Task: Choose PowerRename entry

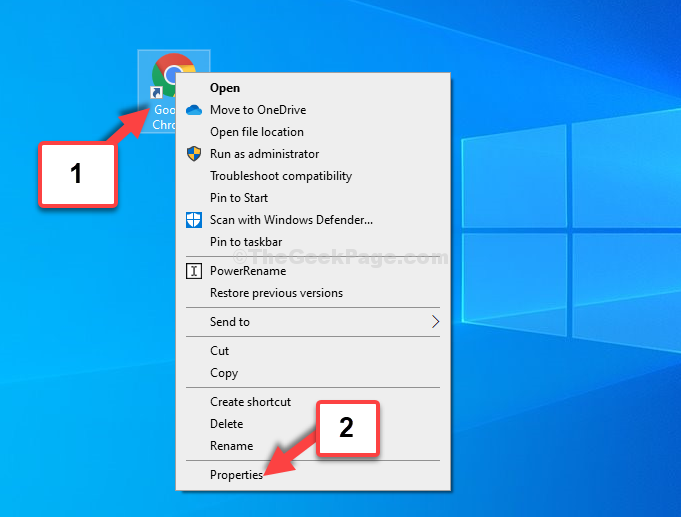Action: [313, 271]
